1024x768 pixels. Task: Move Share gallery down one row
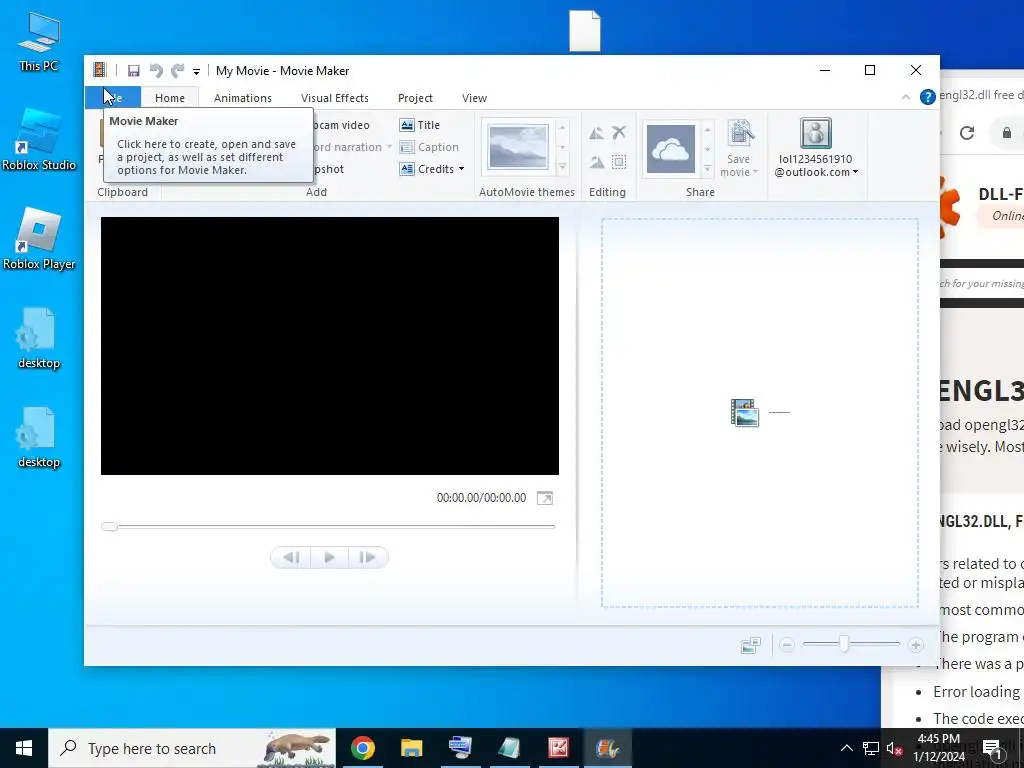coord(707,150)
